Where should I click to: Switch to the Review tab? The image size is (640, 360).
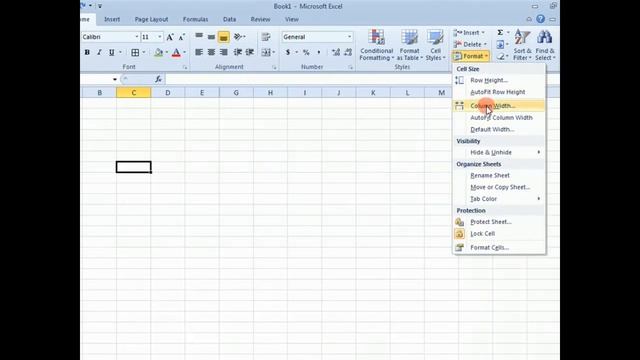[x=260, y=19]
